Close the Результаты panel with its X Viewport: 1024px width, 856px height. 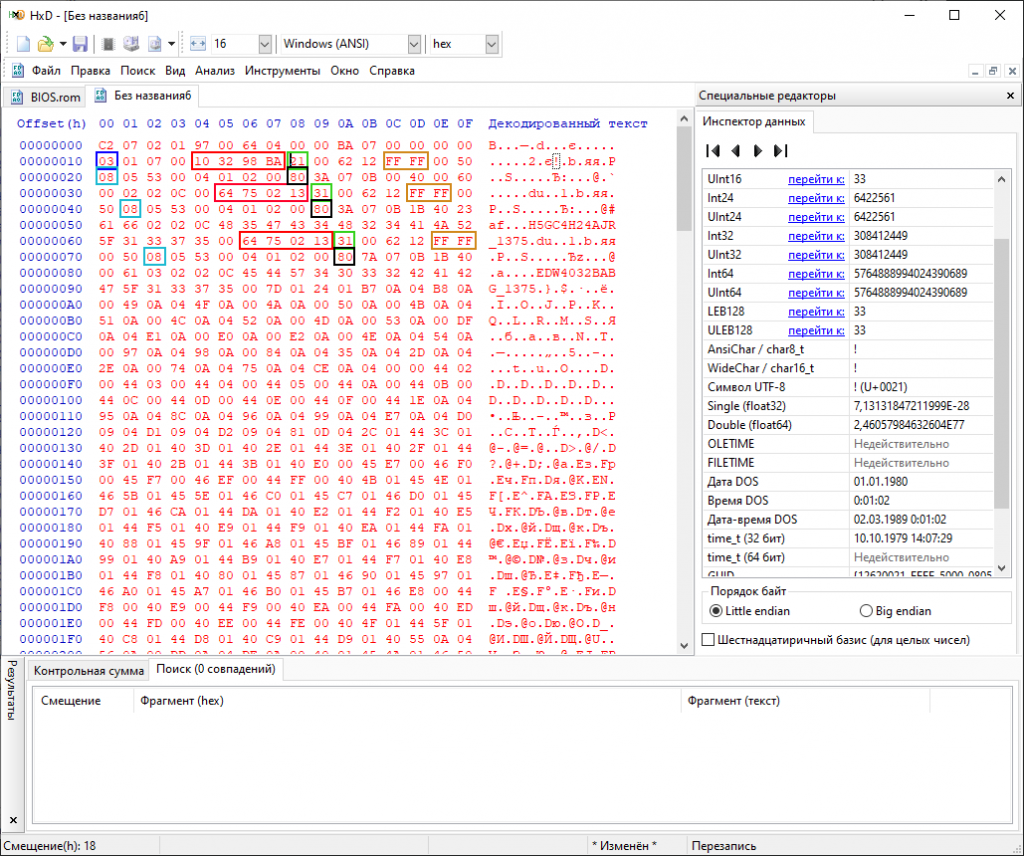[13, 819]
